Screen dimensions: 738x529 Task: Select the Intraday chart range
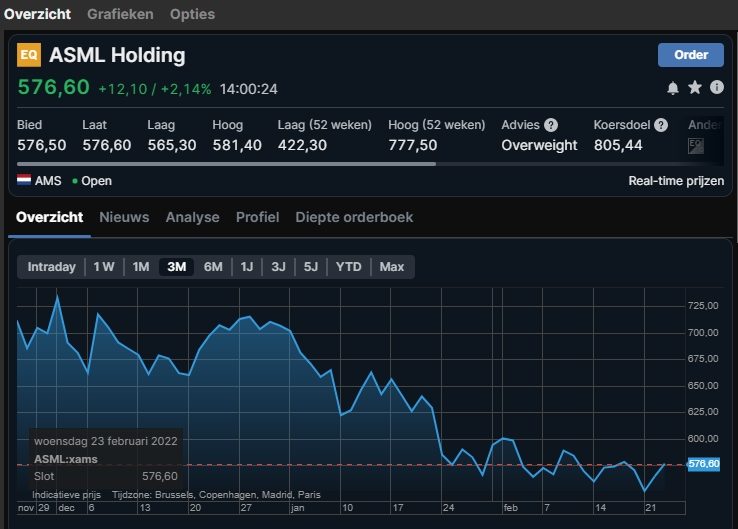(51, 267)
